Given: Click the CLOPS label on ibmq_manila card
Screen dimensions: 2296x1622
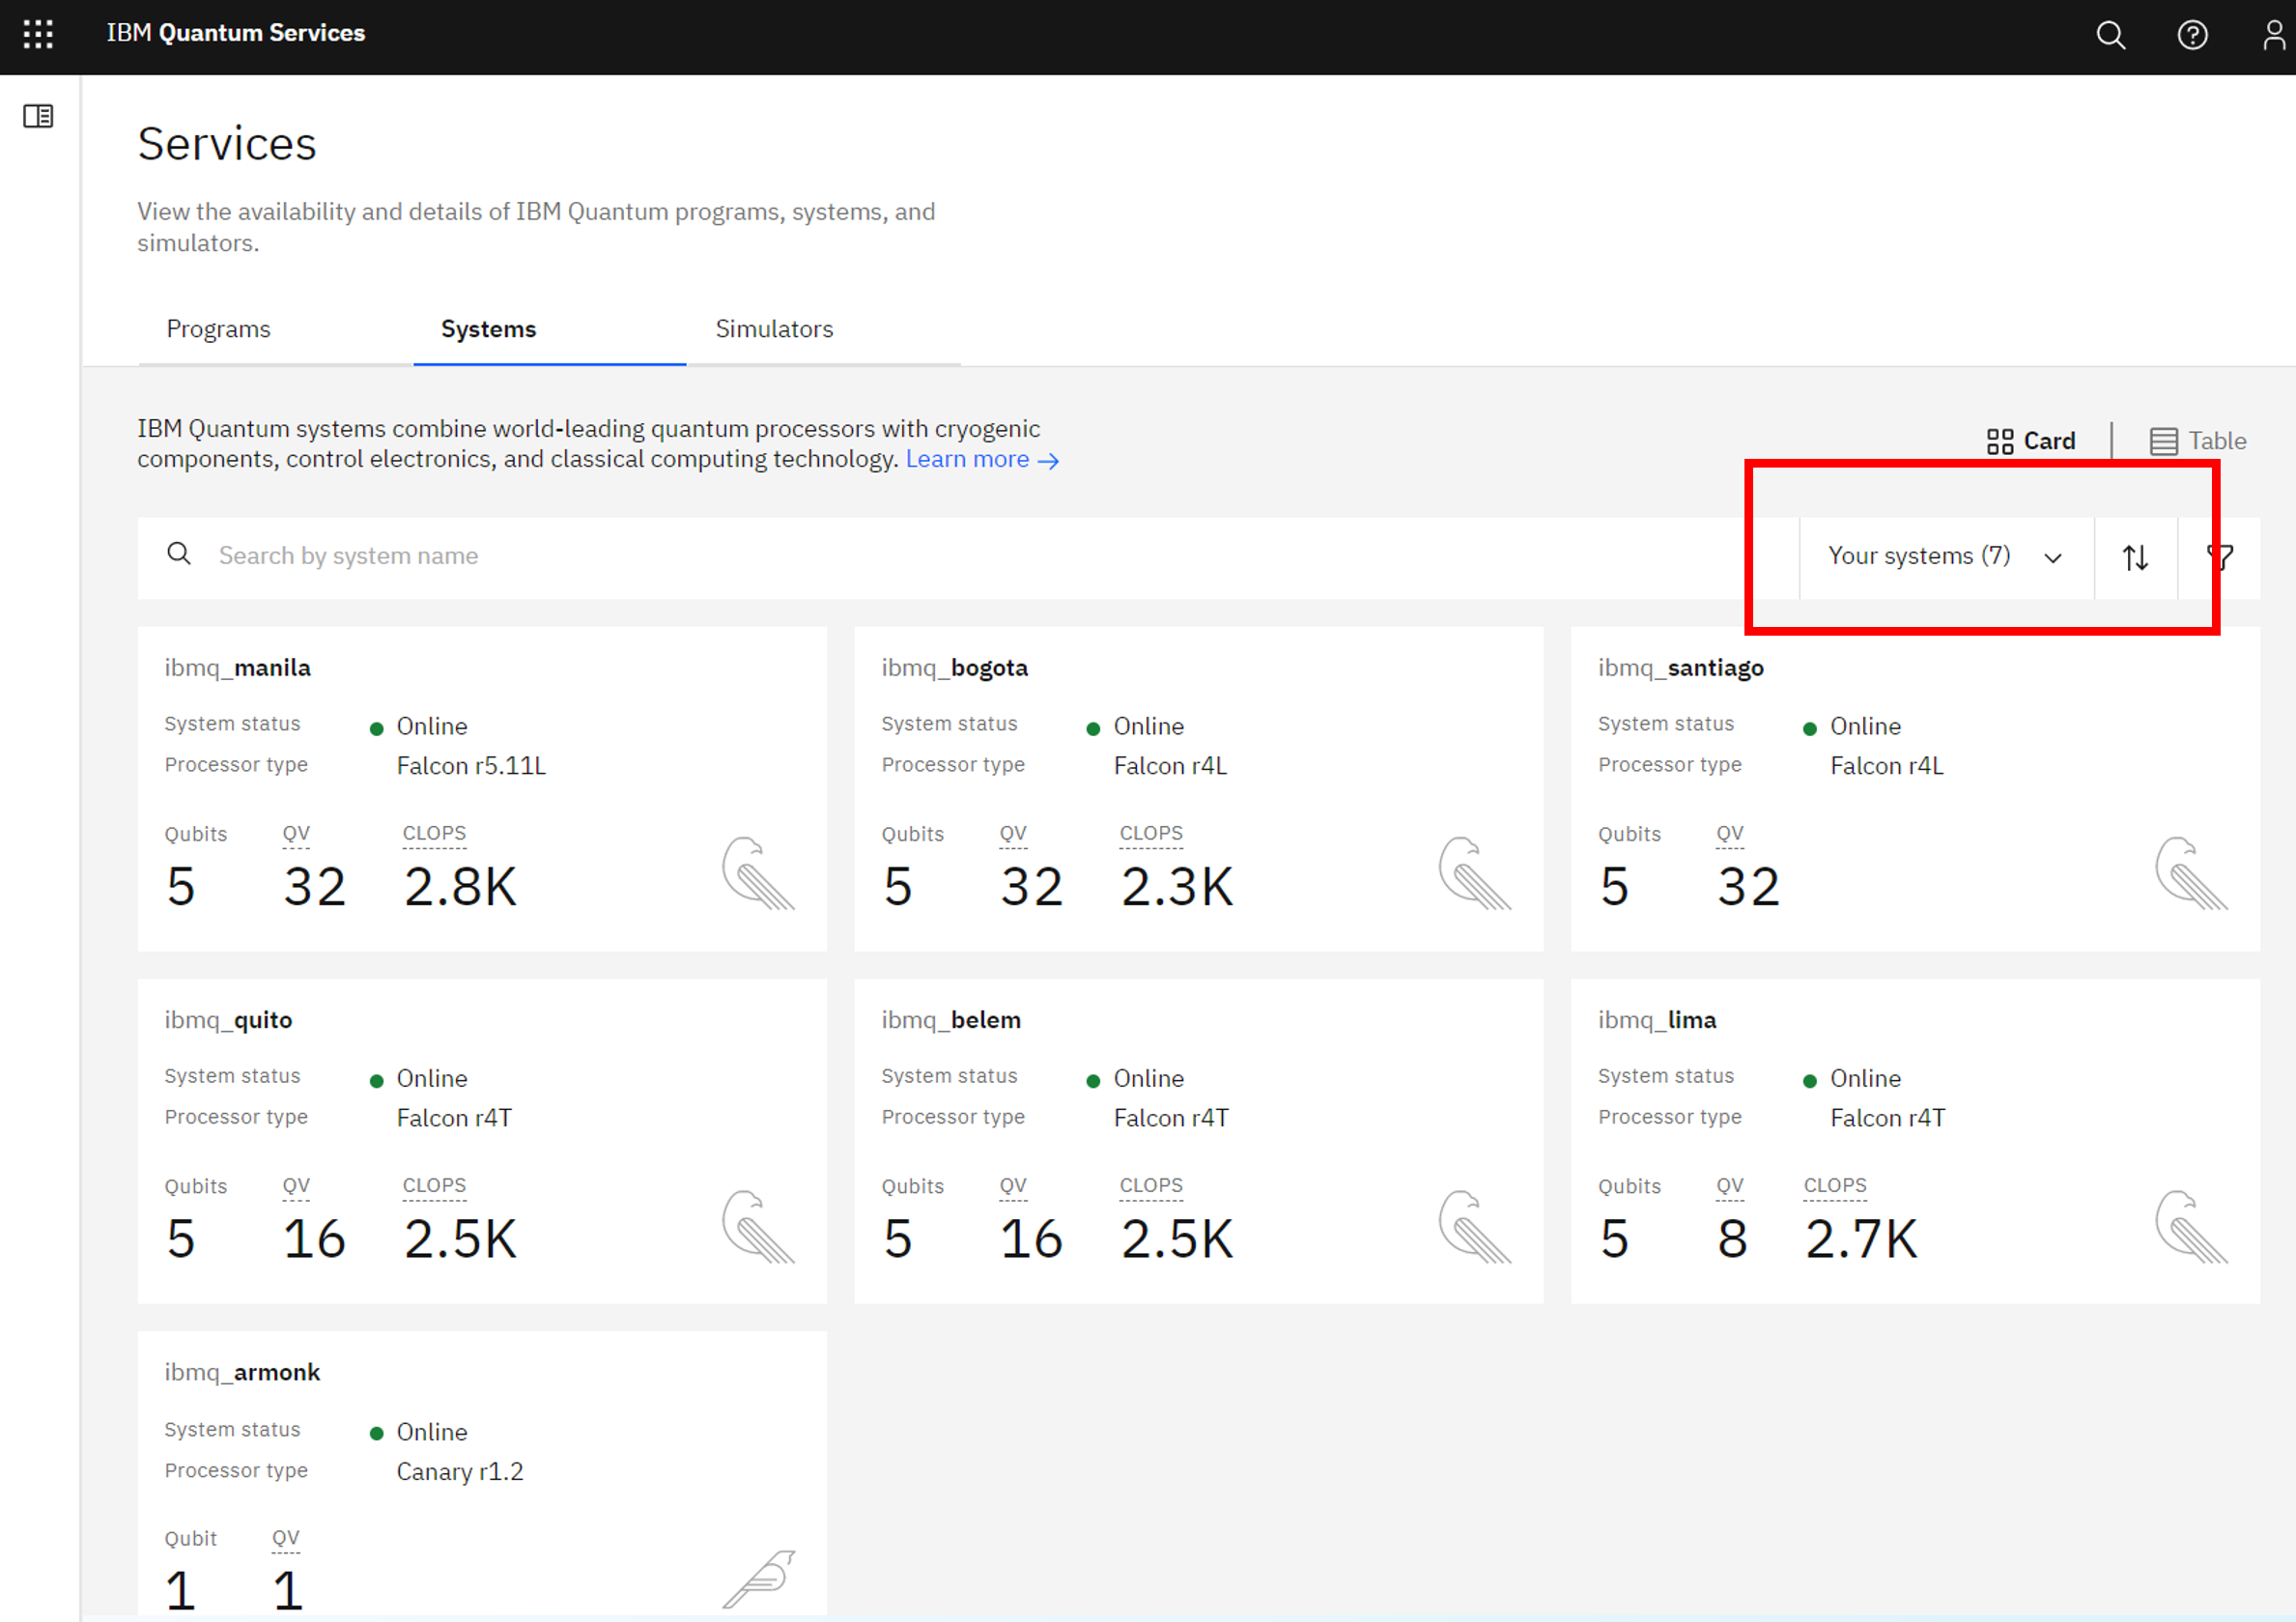Looking at the screenshot, I should pos(434,834).
